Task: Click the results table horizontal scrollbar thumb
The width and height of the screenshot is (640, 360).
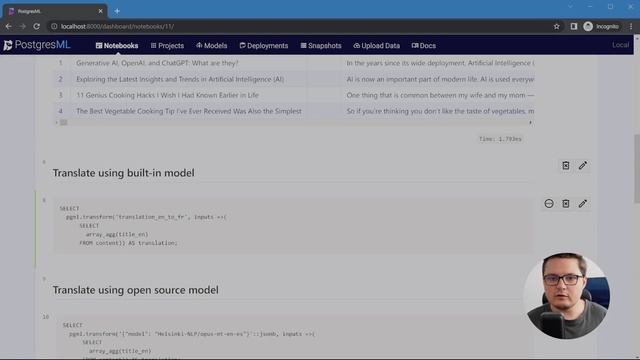Action: [64, 122]
